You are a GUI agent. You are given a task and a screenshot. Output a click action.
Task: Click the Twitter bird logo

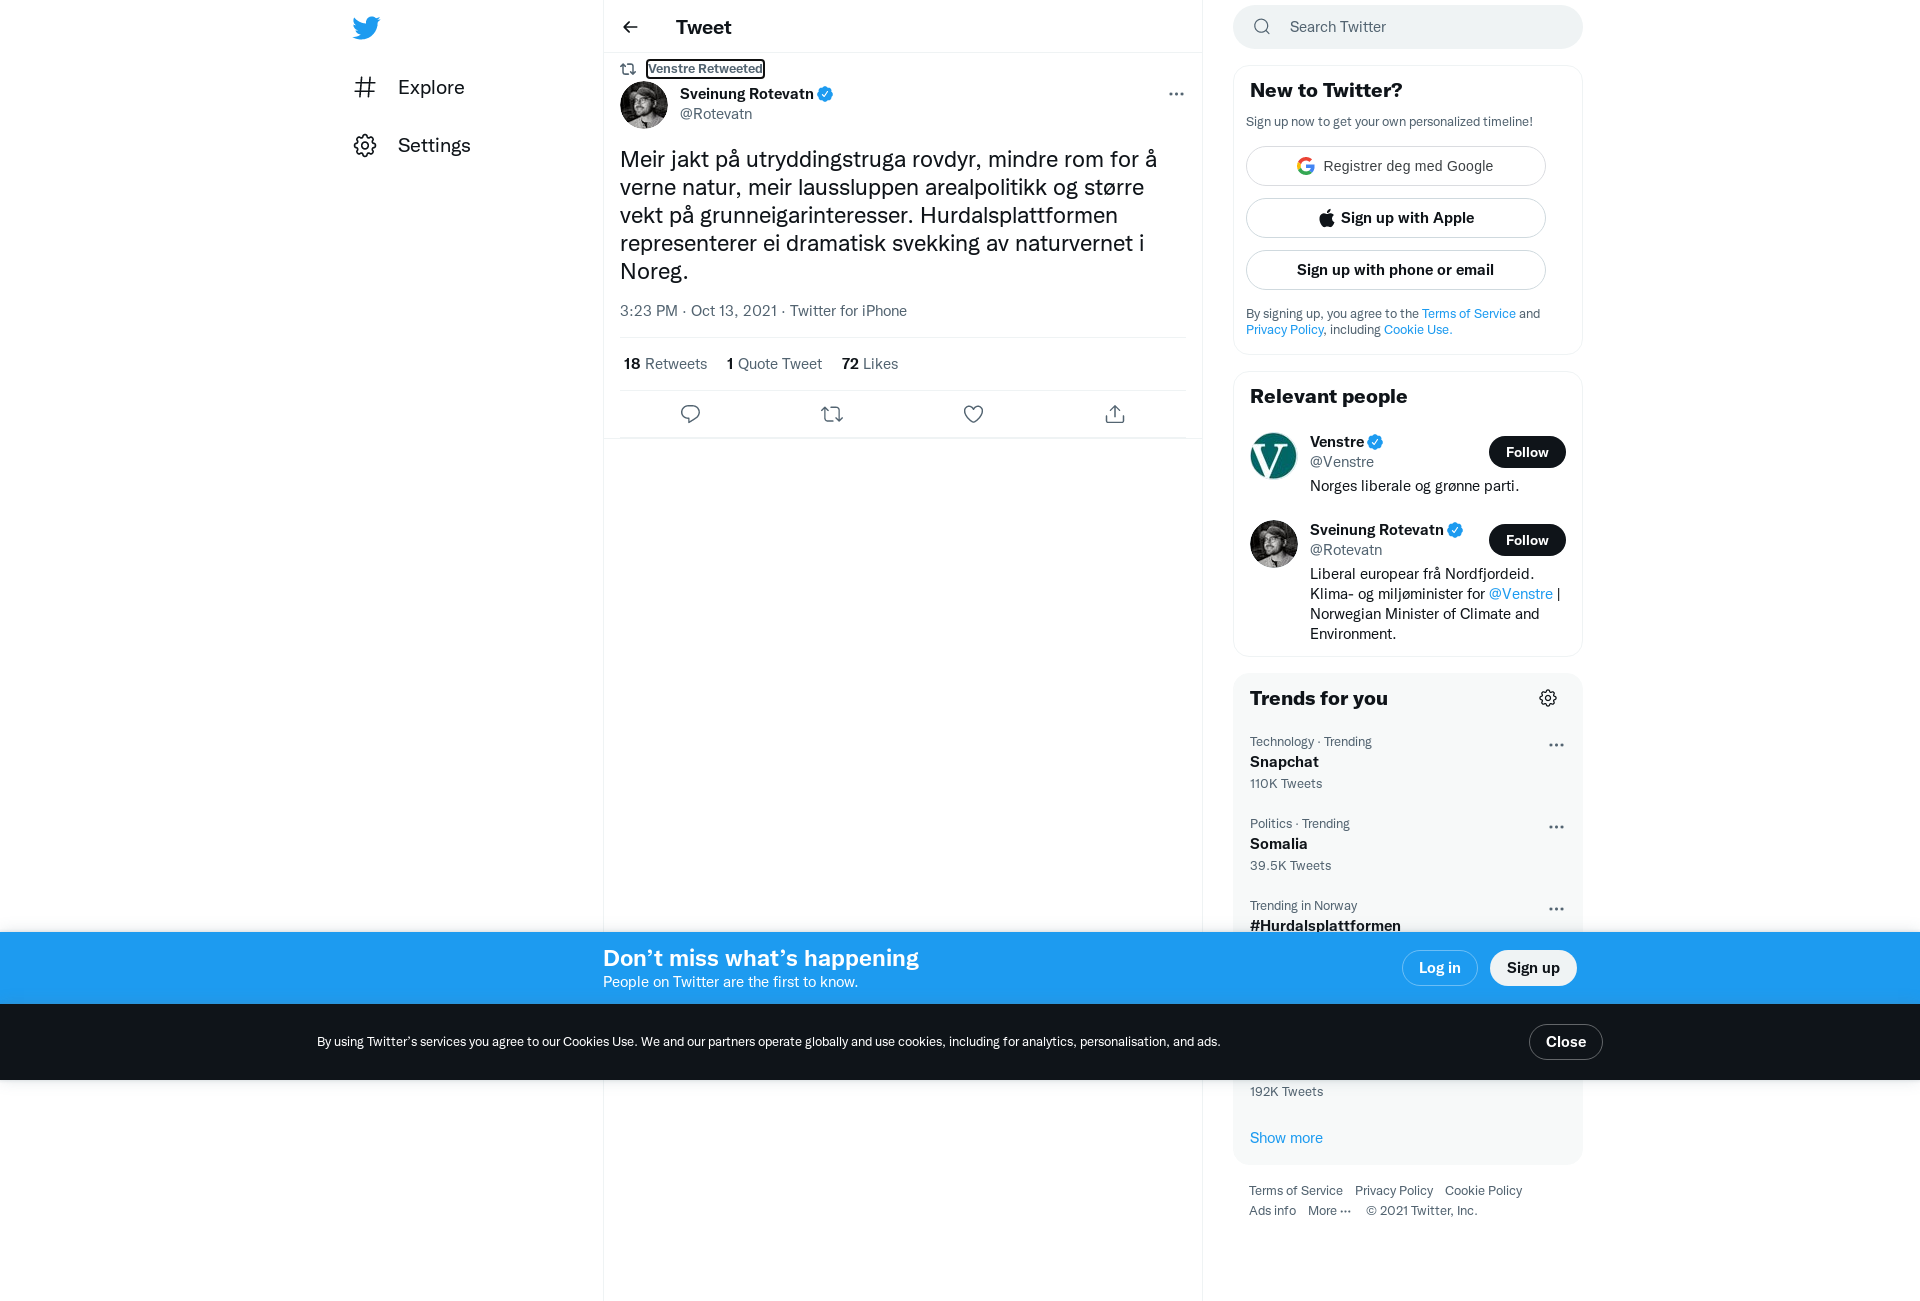[x=366, y=28]
